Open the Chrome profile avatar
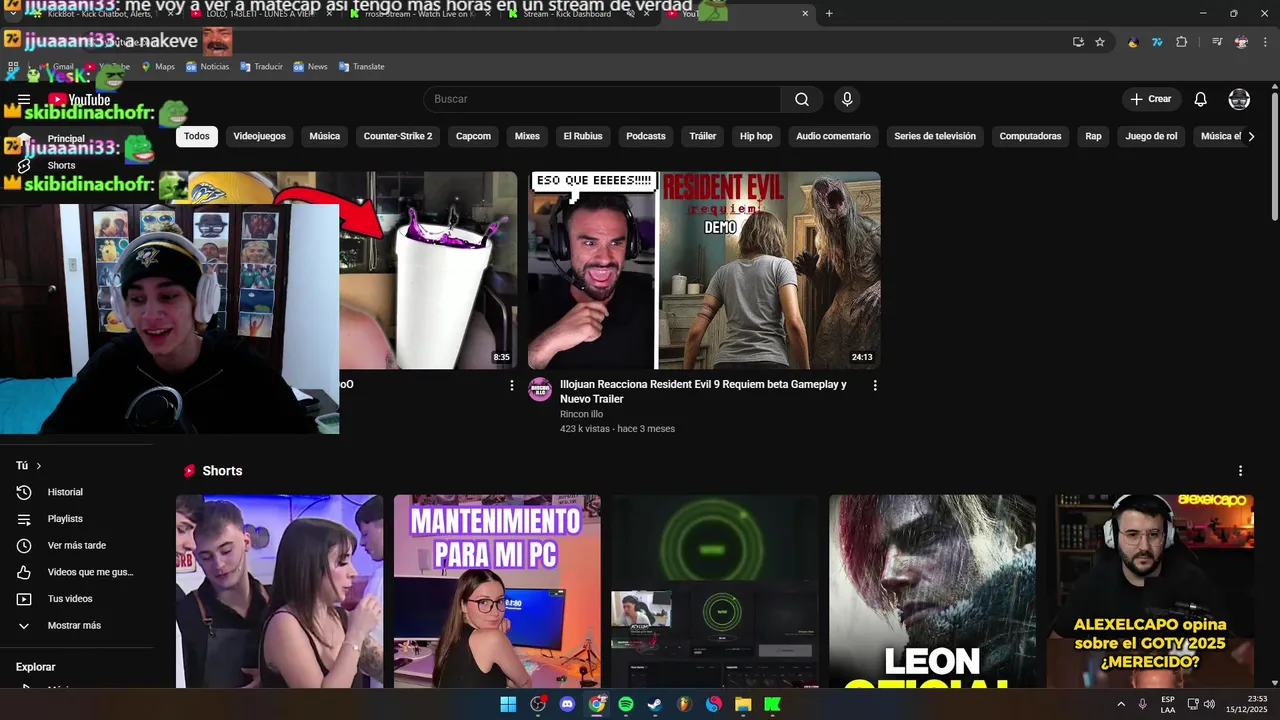Screen dimensions: 1280x720 pyautogui.click(x=1241, y=42)
